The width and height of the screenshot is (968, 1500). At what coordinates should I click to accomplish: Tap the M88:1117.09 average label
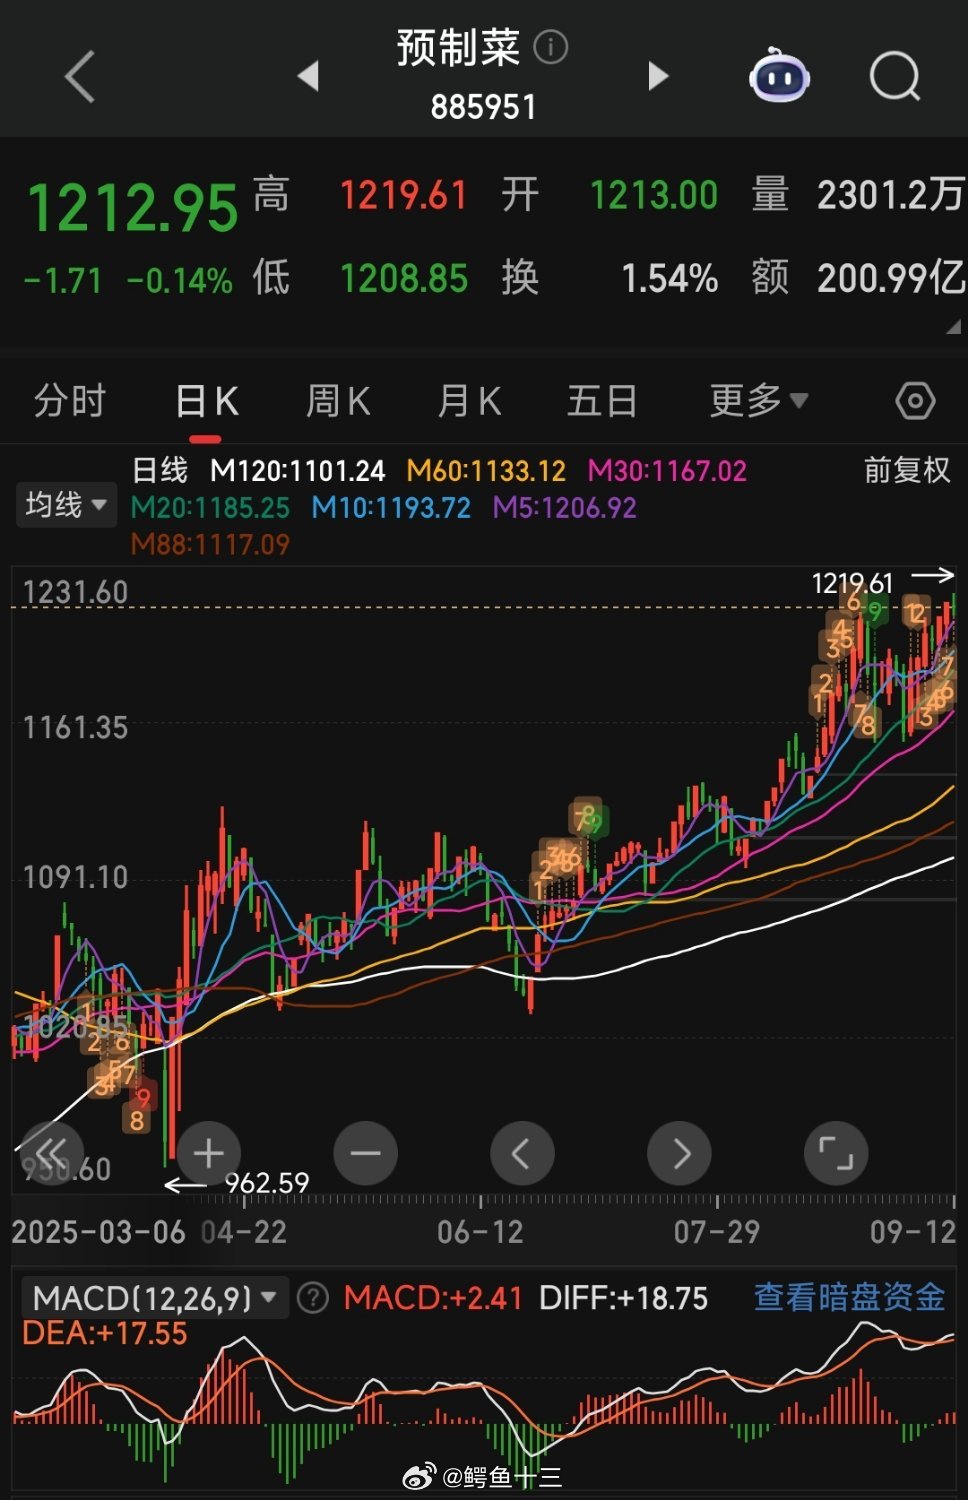pos(210,544)
